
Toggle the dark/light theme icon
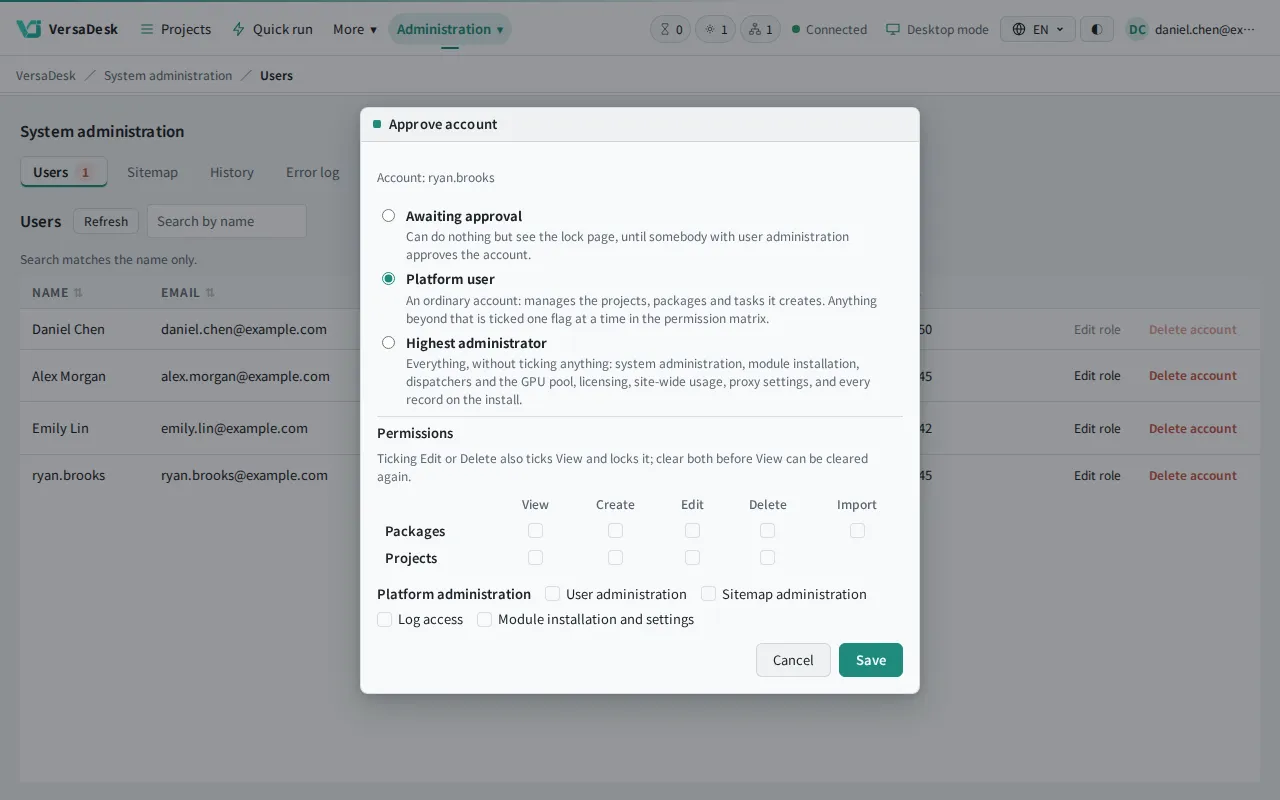(x=1097, y=29)
